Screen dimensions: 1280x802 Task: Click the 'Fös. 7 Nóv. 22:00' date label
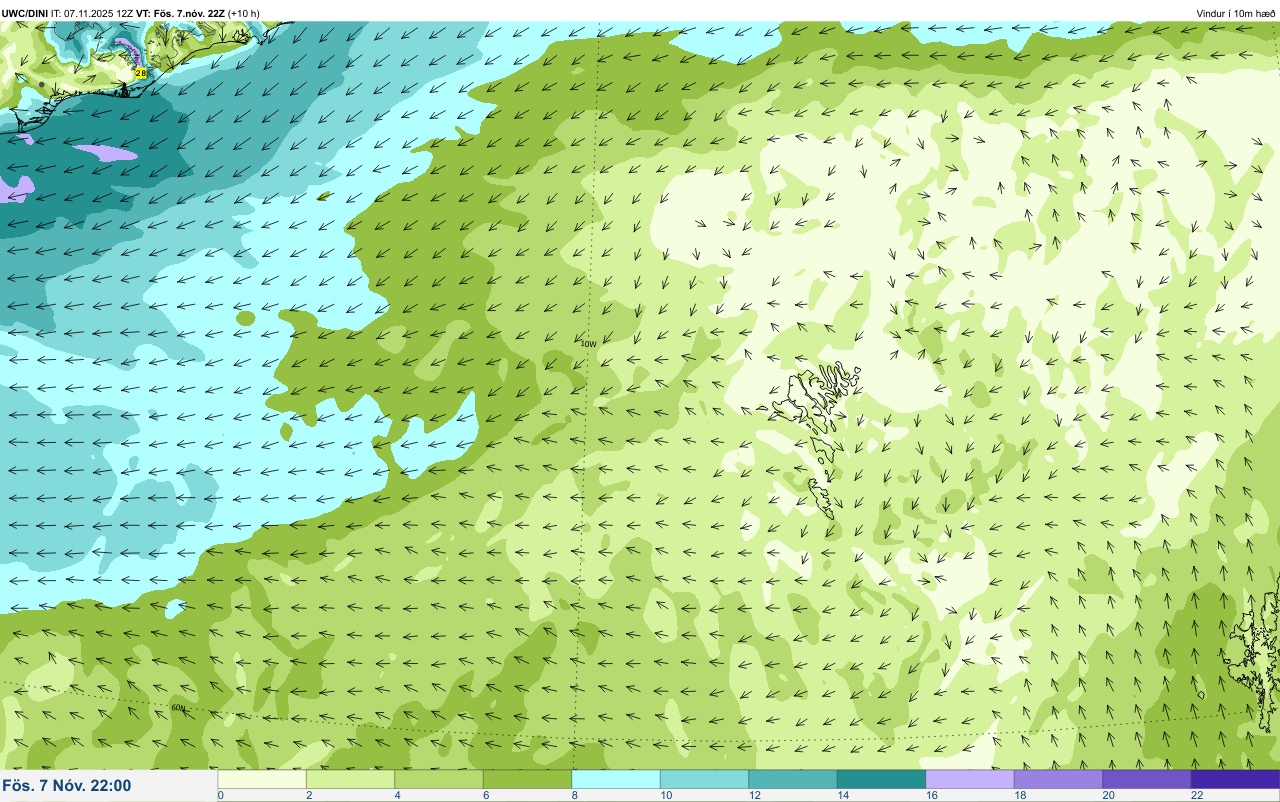coord(67,786)
